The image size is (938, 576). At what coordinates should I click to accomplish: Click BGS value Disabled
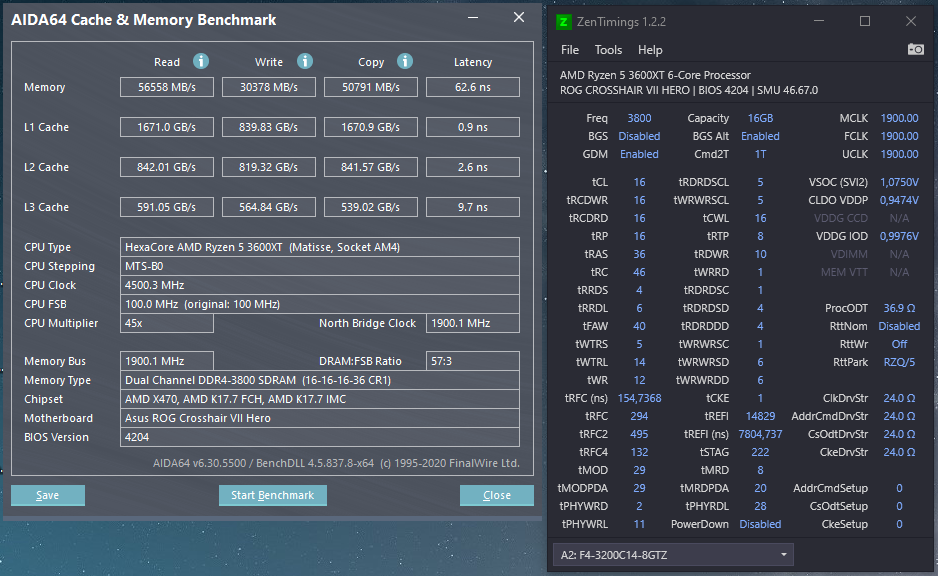(x=639, y=136)
